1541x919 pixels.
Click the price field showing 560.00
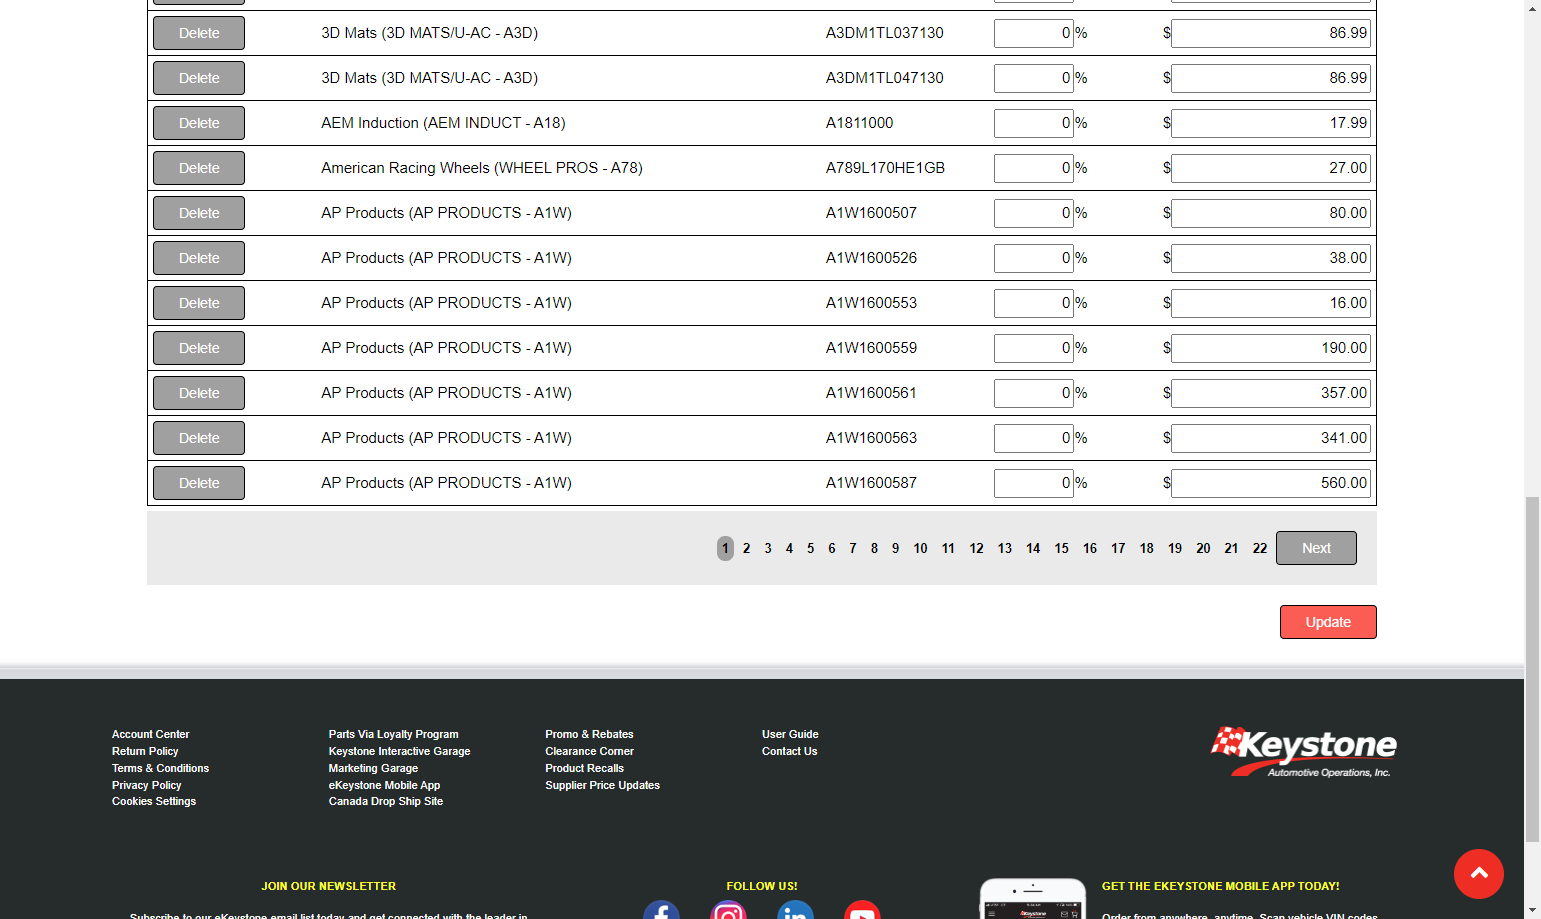[1271, 483]
